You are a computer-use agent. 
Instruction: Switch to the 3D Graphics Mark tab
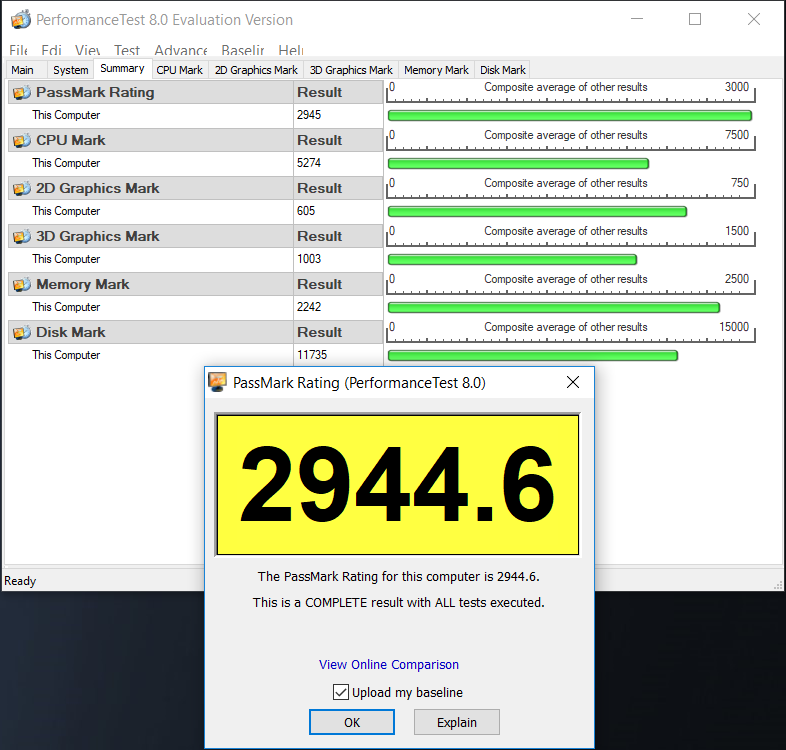(x=351, y=70)
